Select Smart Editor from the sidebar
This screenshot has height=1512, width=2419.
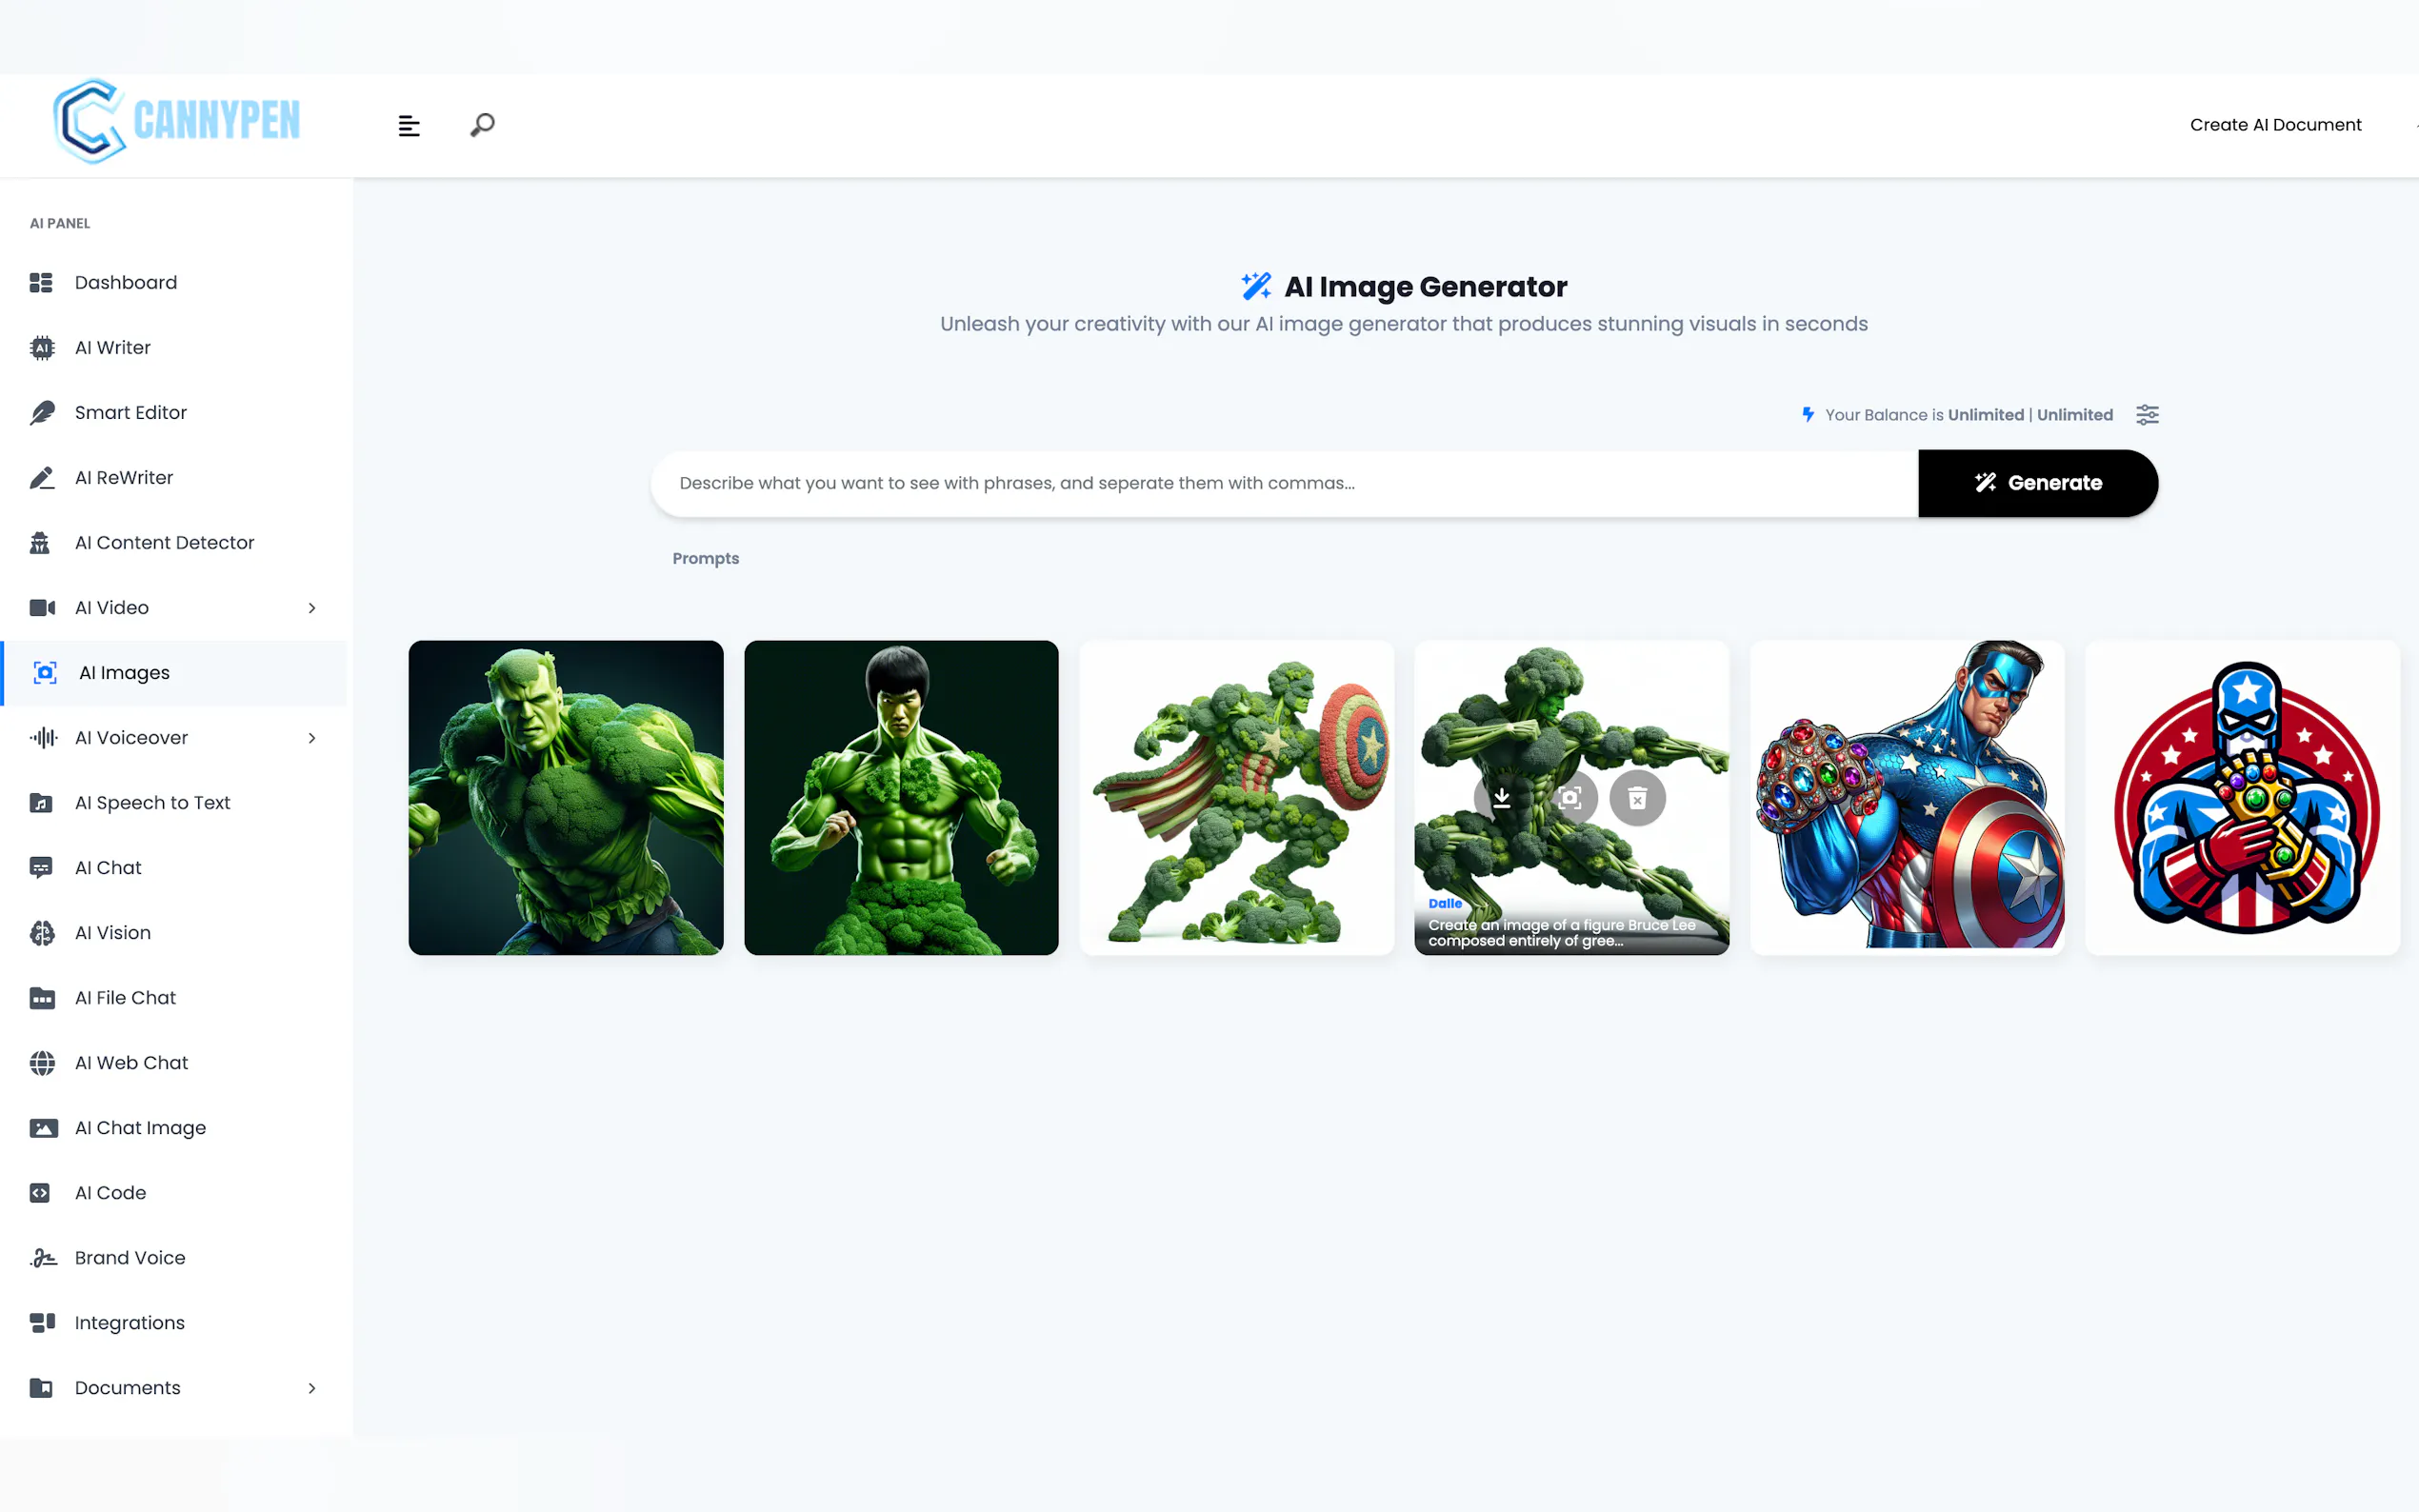(x=130, y=413)
